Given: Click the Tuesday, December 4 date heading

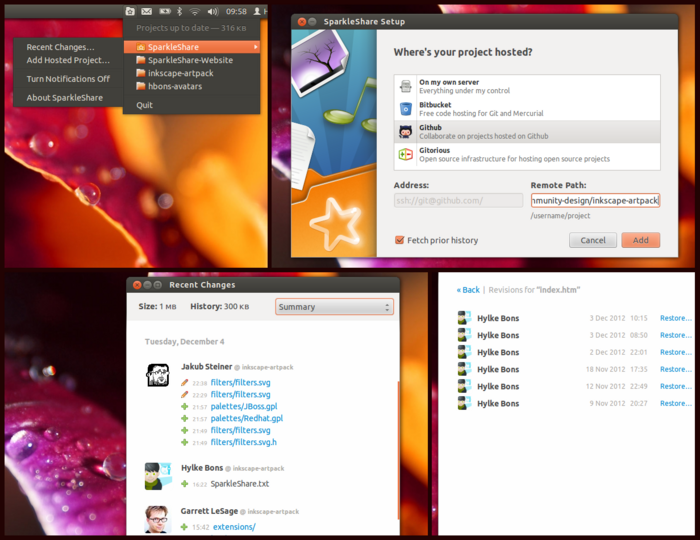Looking at the screenshot, I should tap(184, 341).
